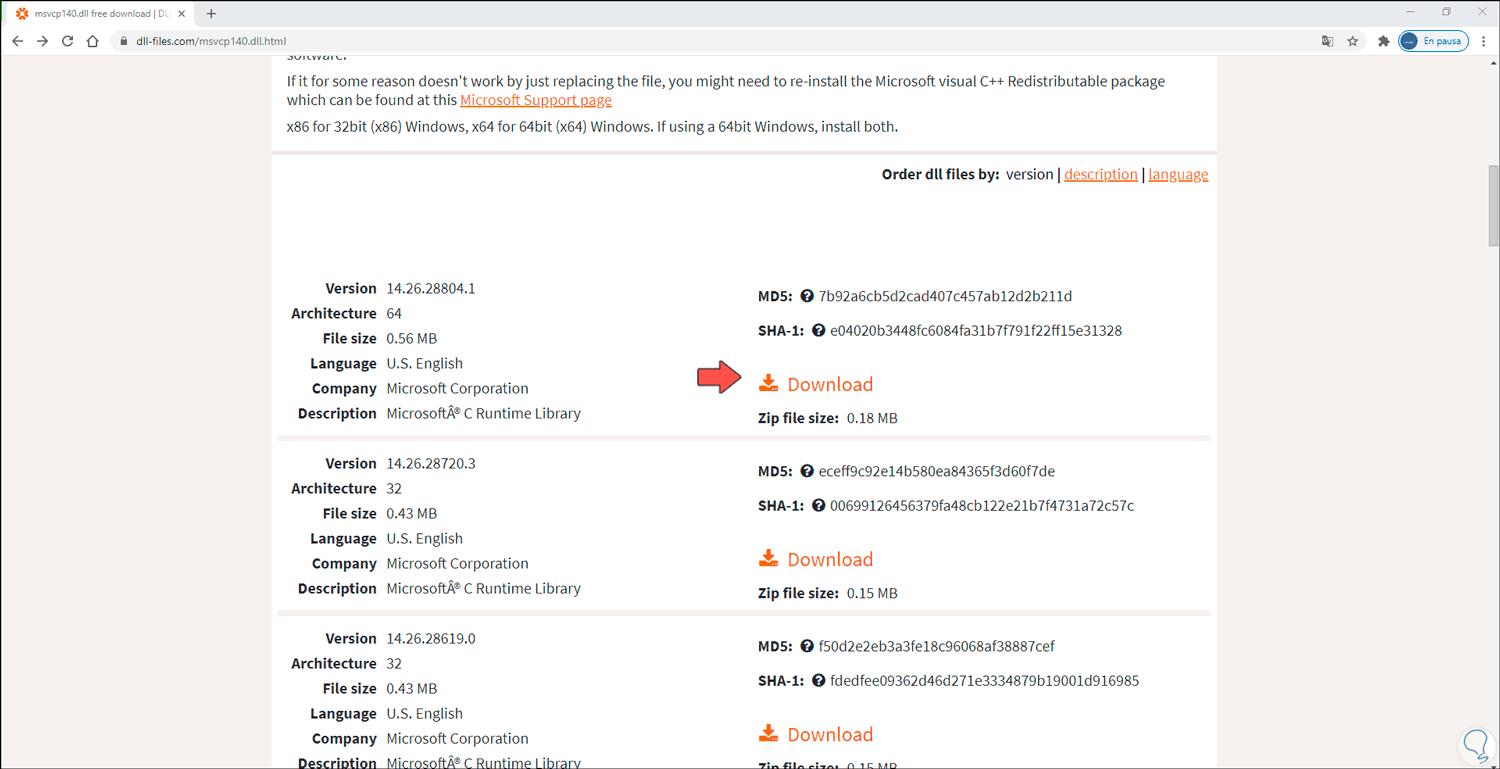Click the 0.18 MB zip file size
Screen dimensions: 1500x769
tap(872, 418)
